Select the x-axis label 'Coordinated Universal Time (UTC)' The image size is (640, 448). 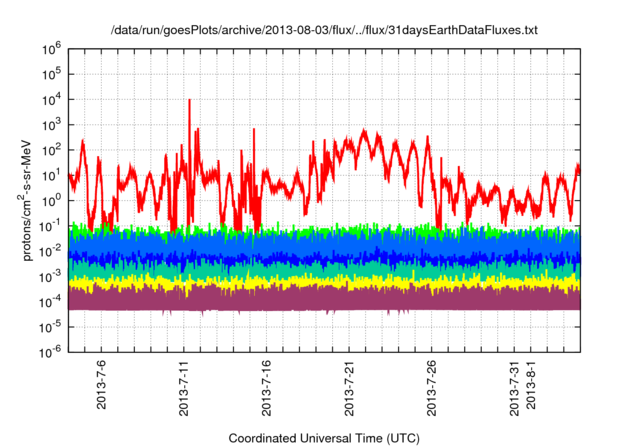point(324,439)
